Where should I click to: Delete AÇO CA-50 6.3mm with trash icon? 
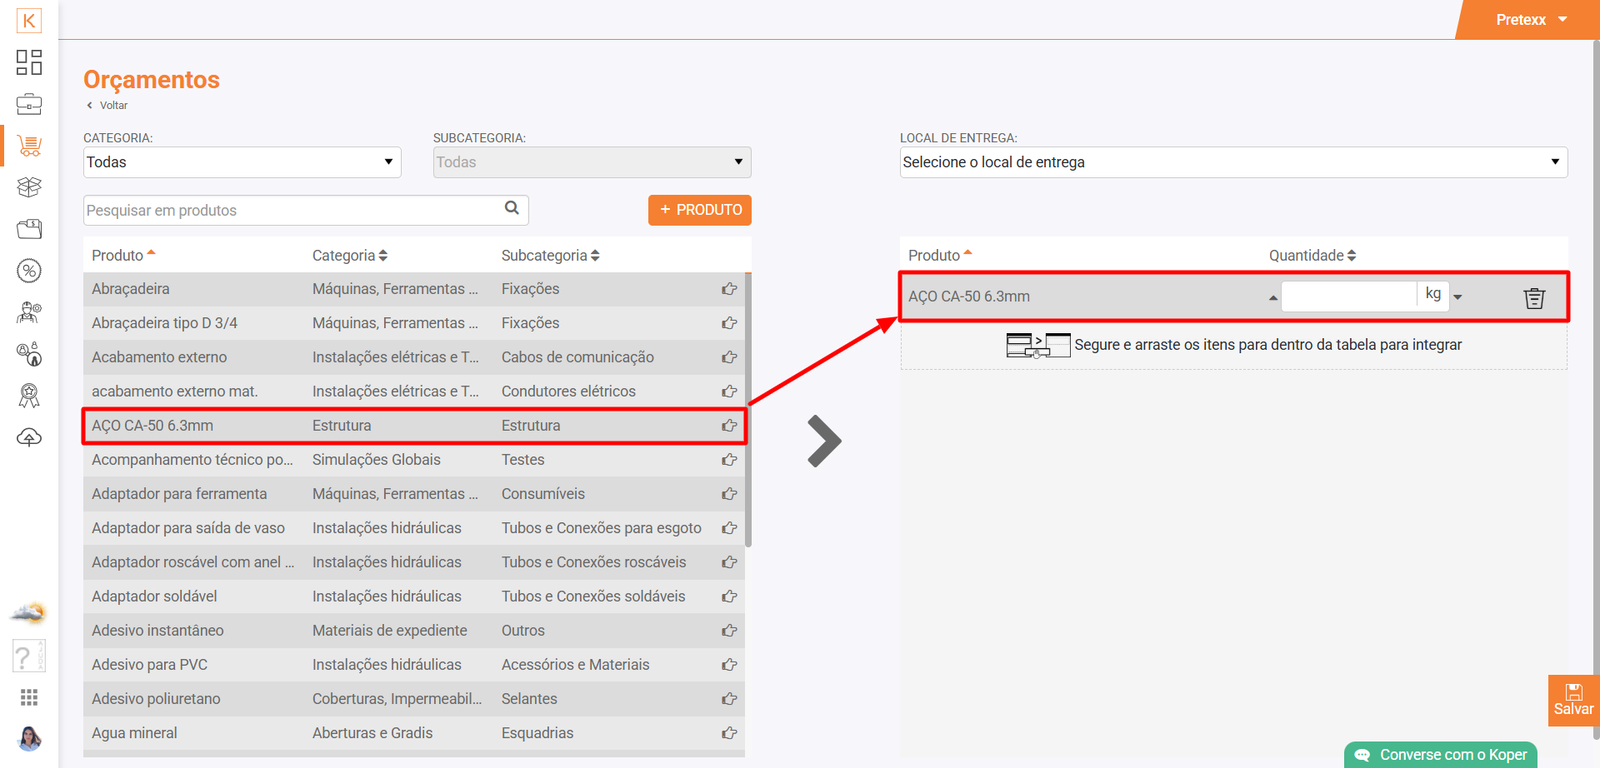1534,298
